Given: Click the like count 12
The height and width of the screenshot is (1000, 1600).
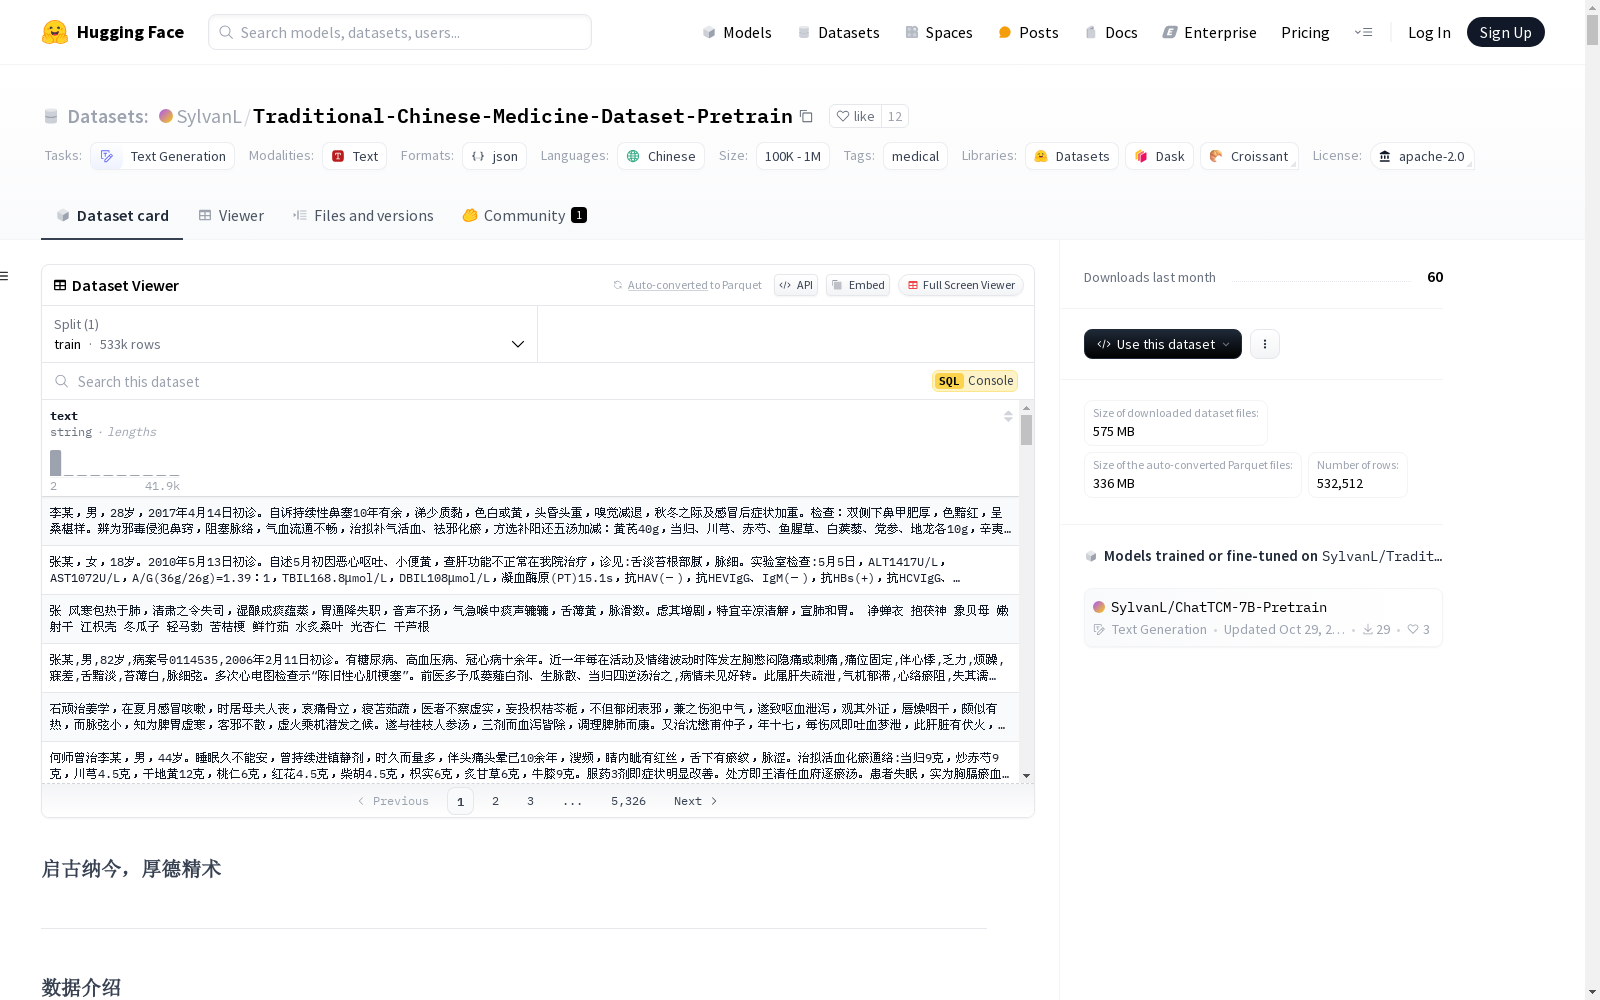Looking at the screenshot, I should pyautogui.click(x=895, y=116).
